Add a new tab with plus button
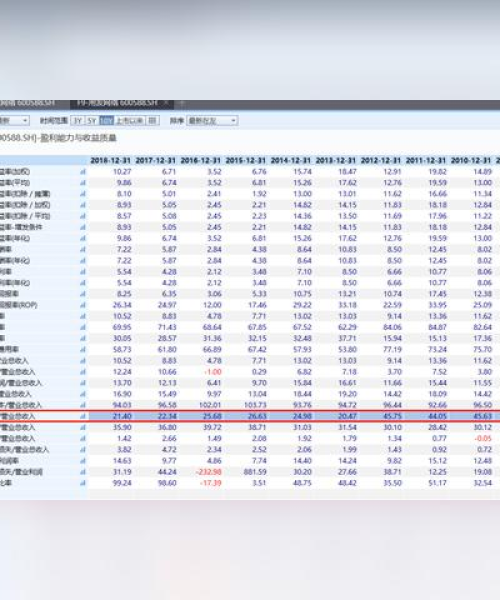This screenshot has width=500, height=600. [182, 103]
